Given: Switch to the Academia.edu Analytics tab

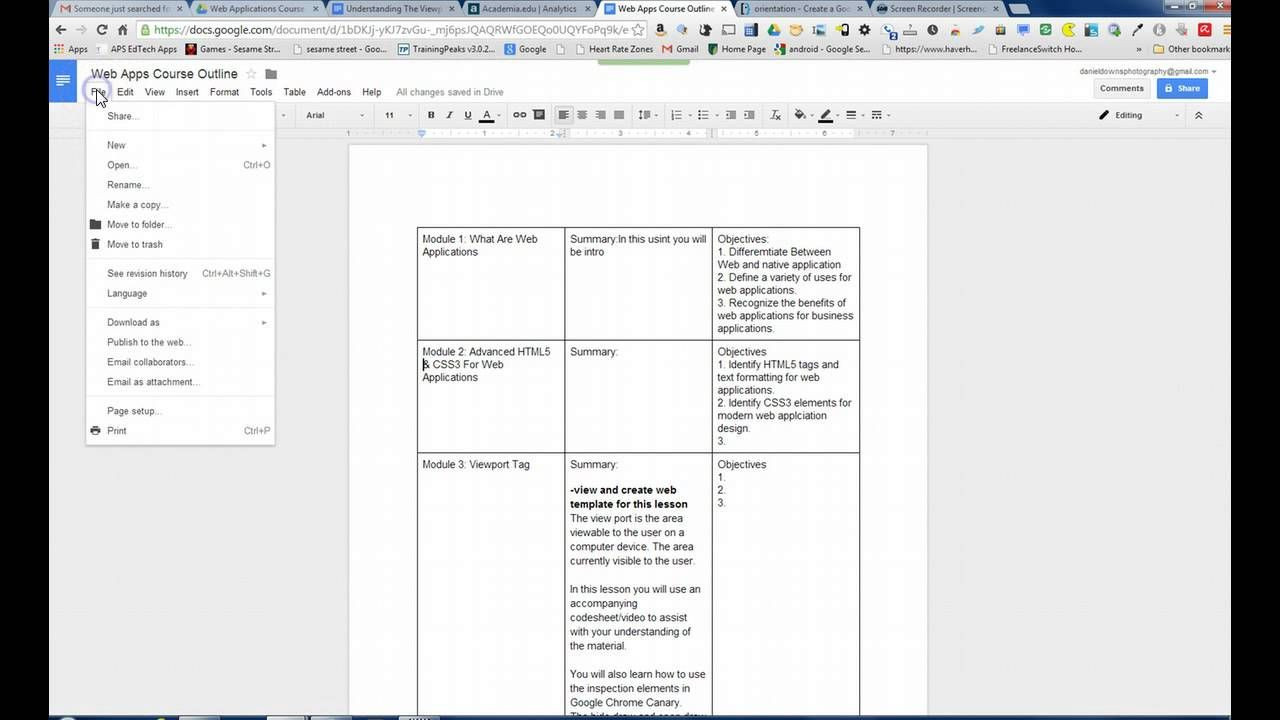Looking at the screenshot, I should pyautogui.click(x=529, y=9).
